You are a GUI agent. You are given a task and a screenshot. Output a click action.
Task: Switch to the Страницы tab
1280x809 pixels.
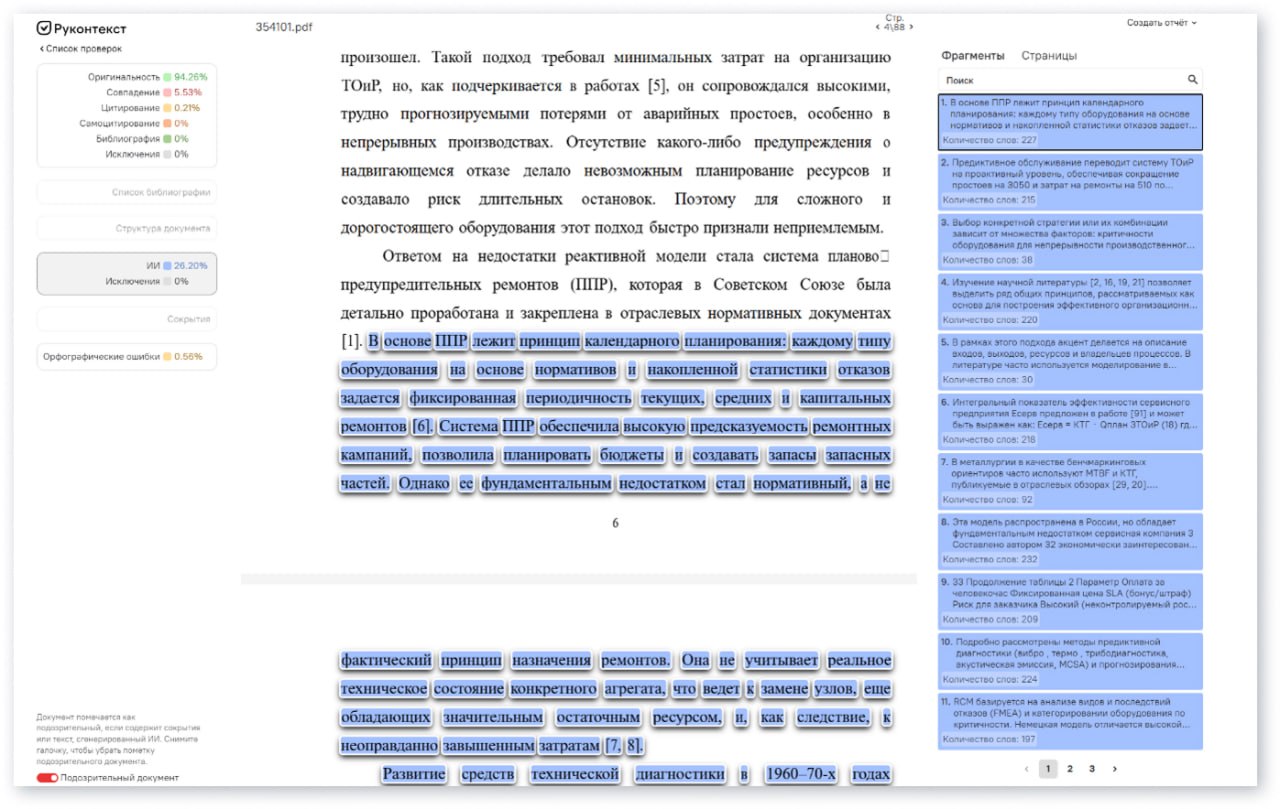tap(1049, 56)
